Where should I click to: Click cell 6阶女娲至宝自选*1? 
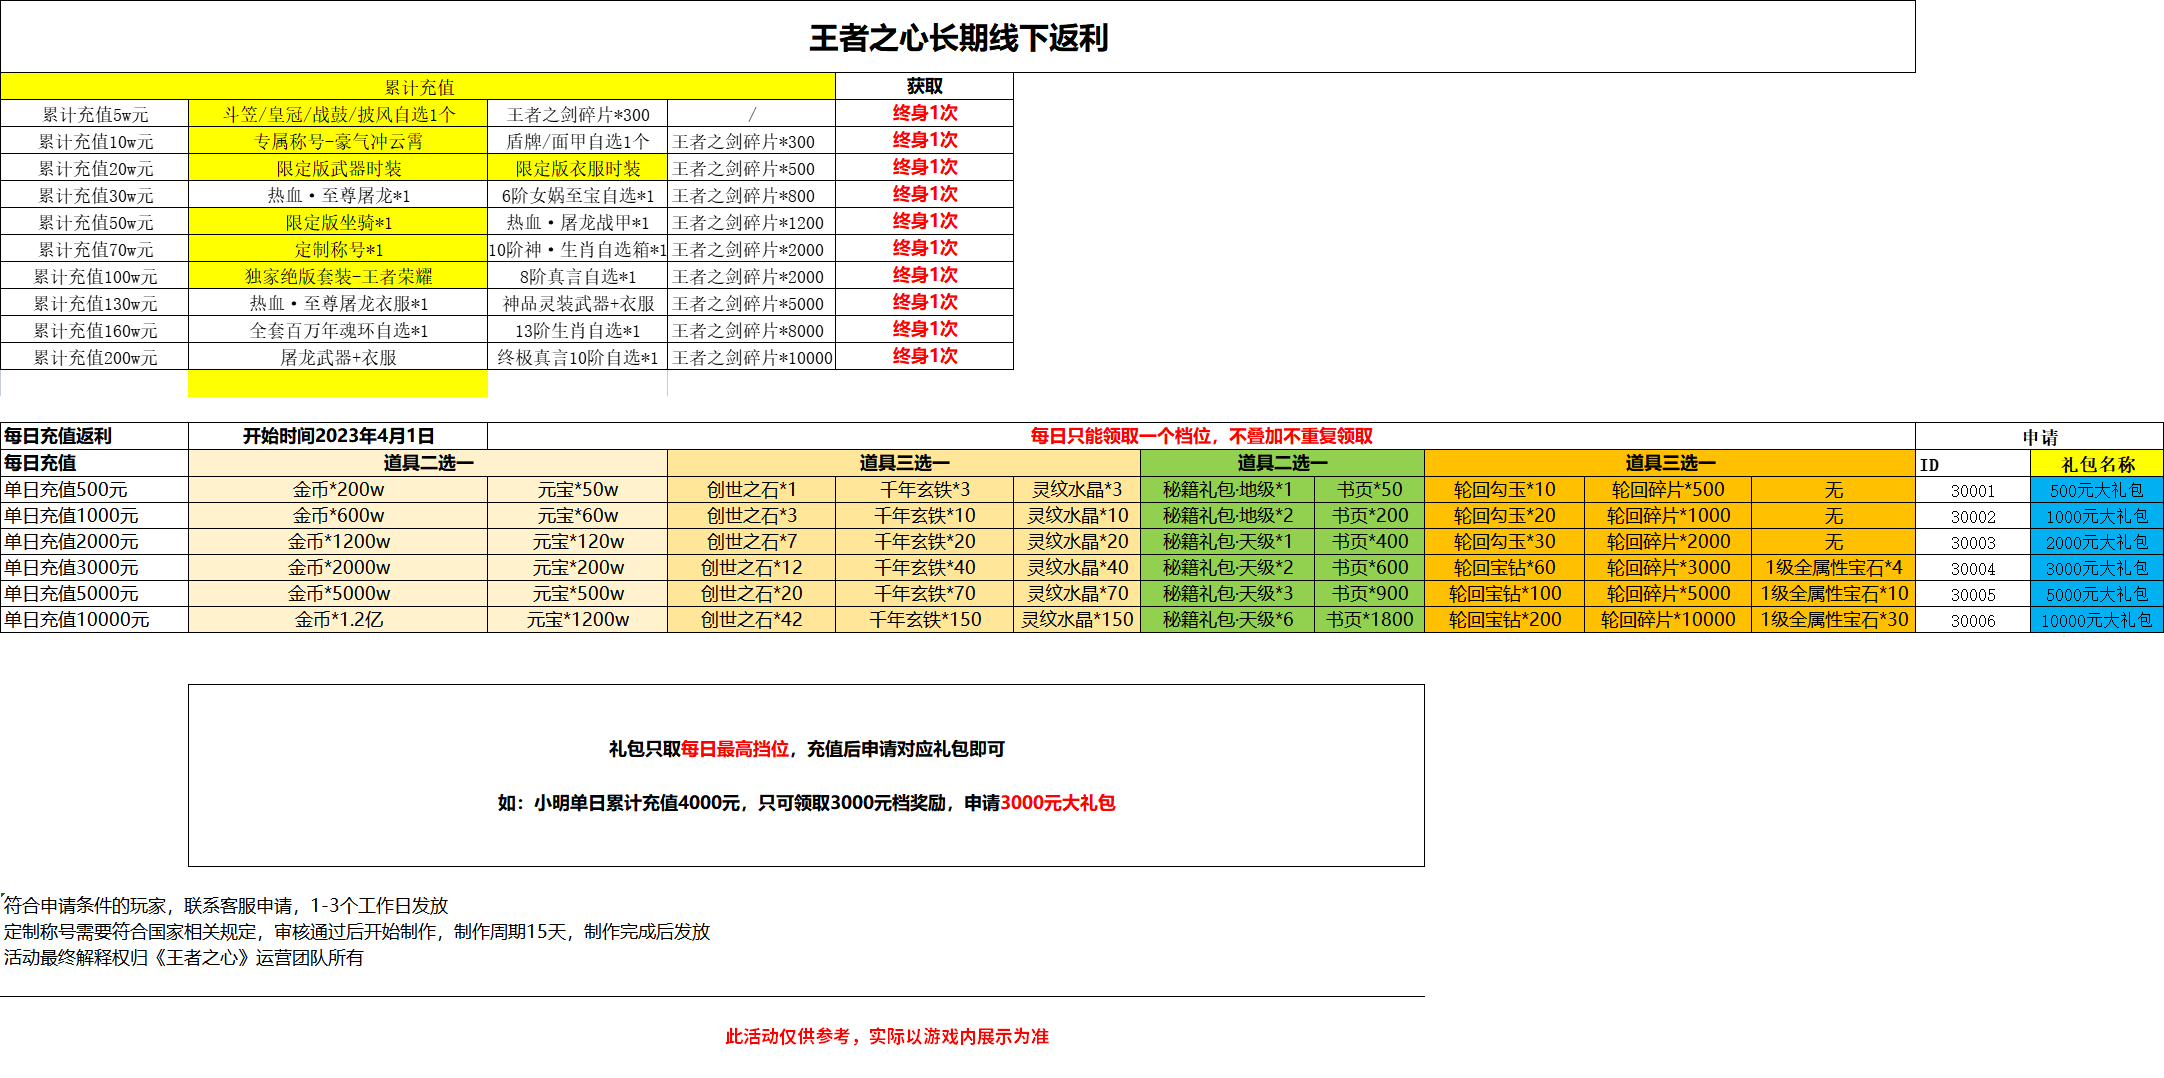coord(578,195)
